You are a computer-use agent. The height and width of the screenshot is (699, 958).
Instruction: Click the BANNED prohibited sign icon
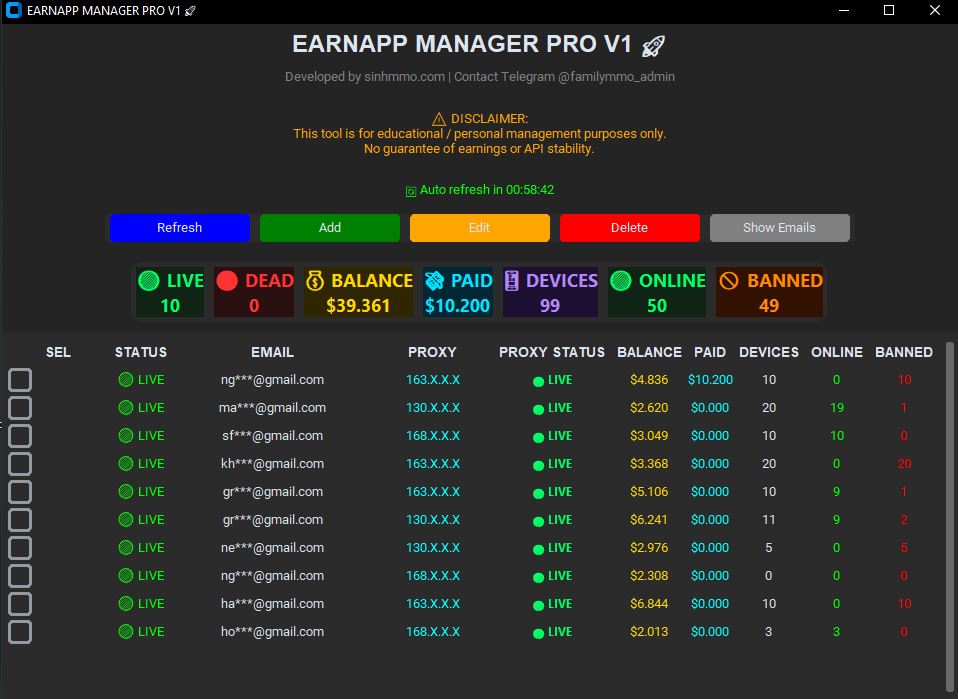point(729,280)
